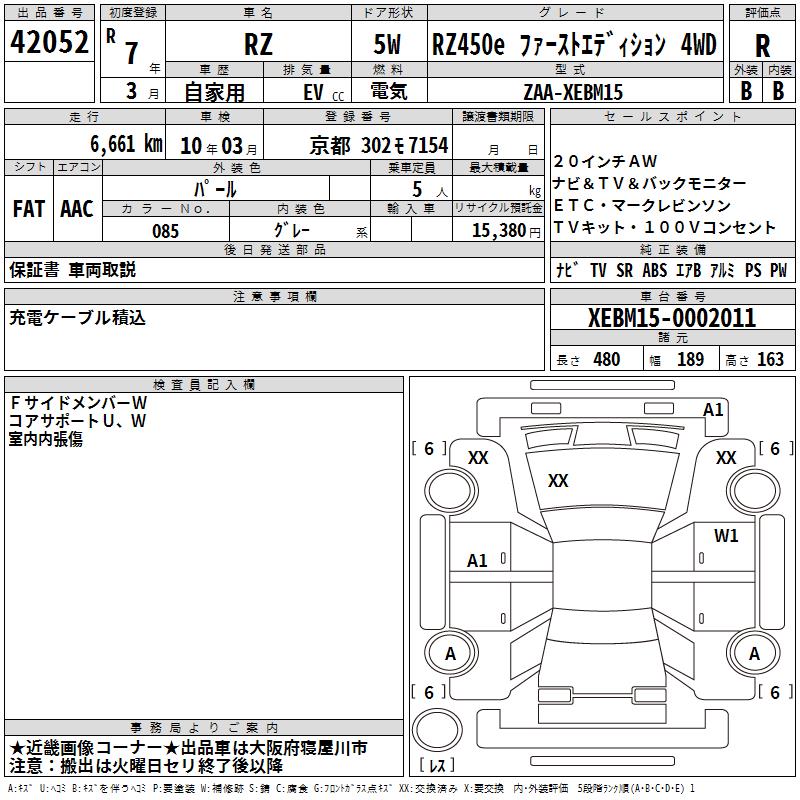
Task: Click the A1 mark near front bumper
Action: click(x=713, y=410)
